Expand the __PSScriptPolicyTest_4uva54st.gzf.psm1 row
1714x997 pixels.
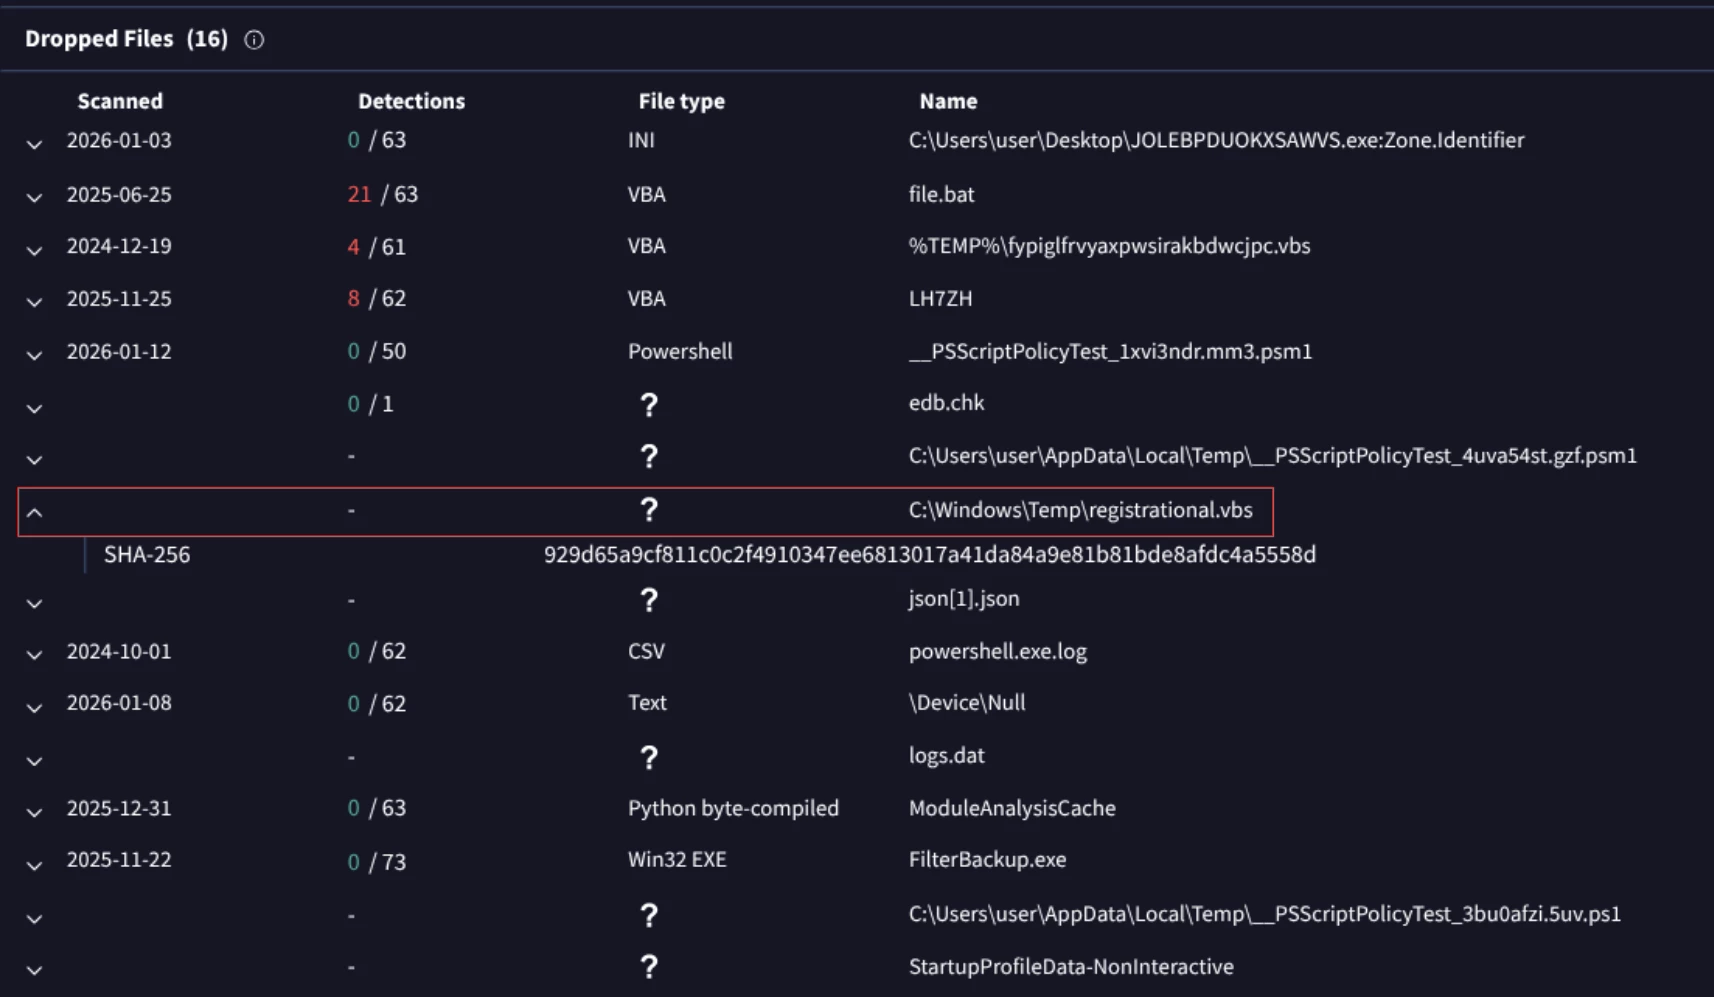(x=34, y=460)
